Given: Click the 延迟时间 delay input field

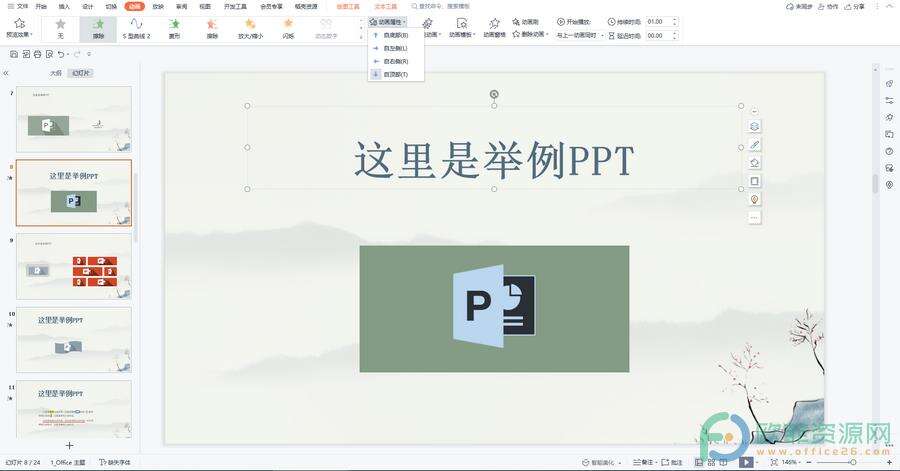Looking at the screenshot, I should [x=662, y=36].
